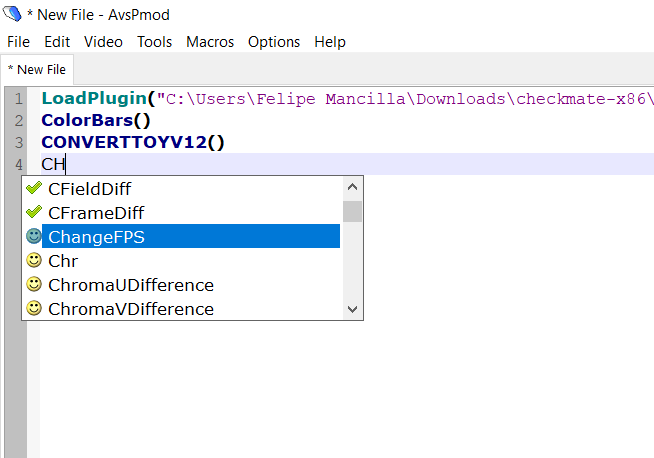Open the Video menu

click(103, 42)
